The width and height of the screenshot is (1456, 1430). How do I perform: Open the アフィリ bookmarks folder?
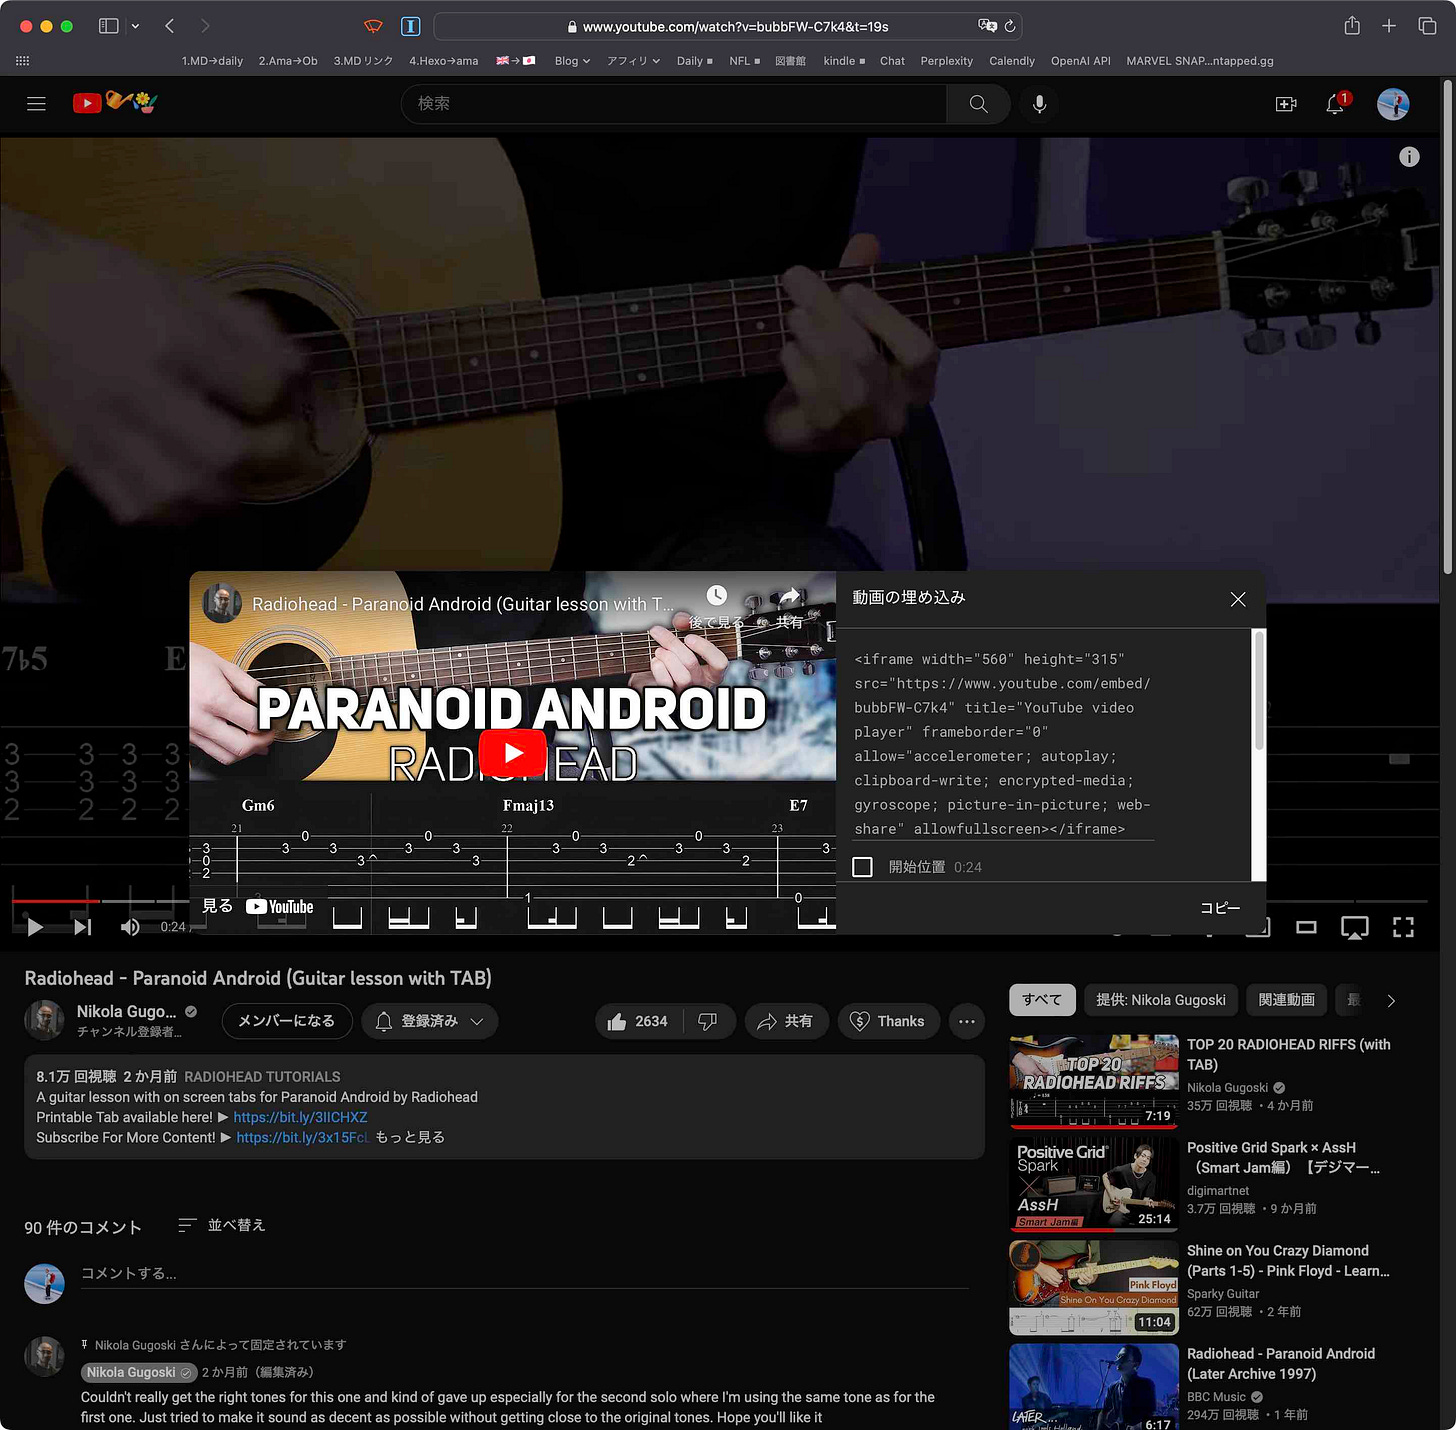coord(633,61)
